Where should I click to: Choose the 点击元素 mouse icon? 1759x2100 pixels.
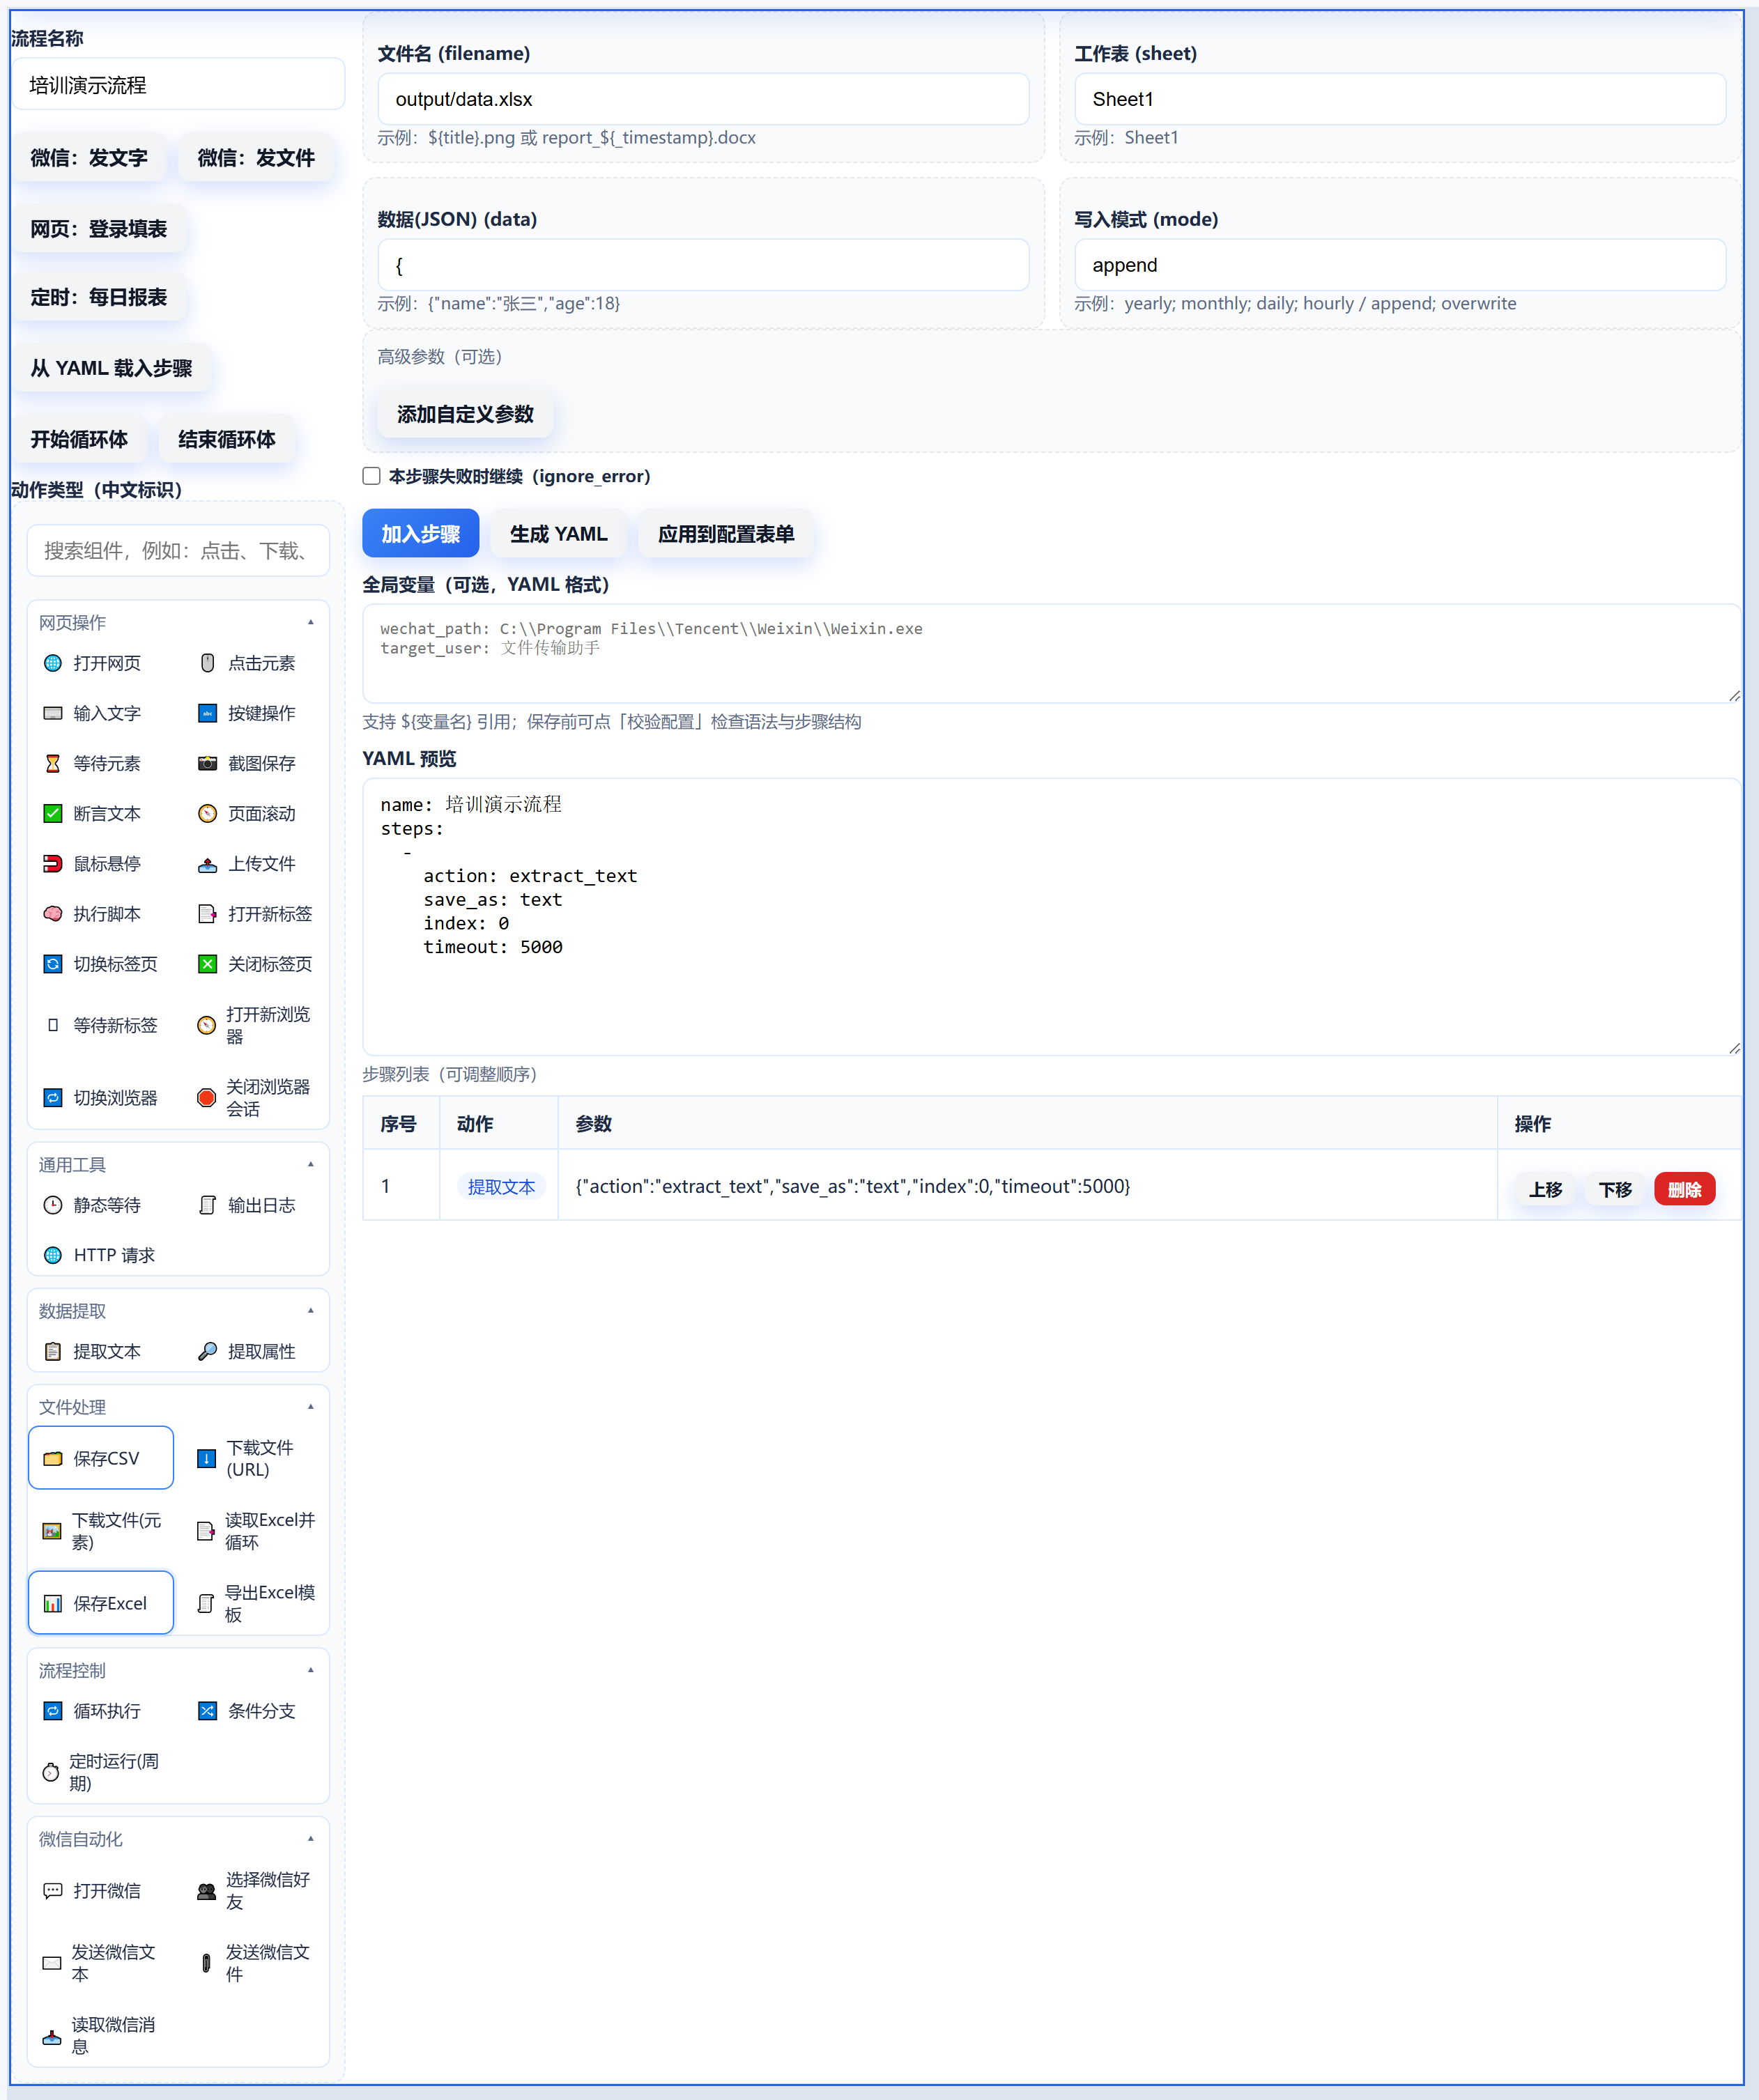[207, 663]
